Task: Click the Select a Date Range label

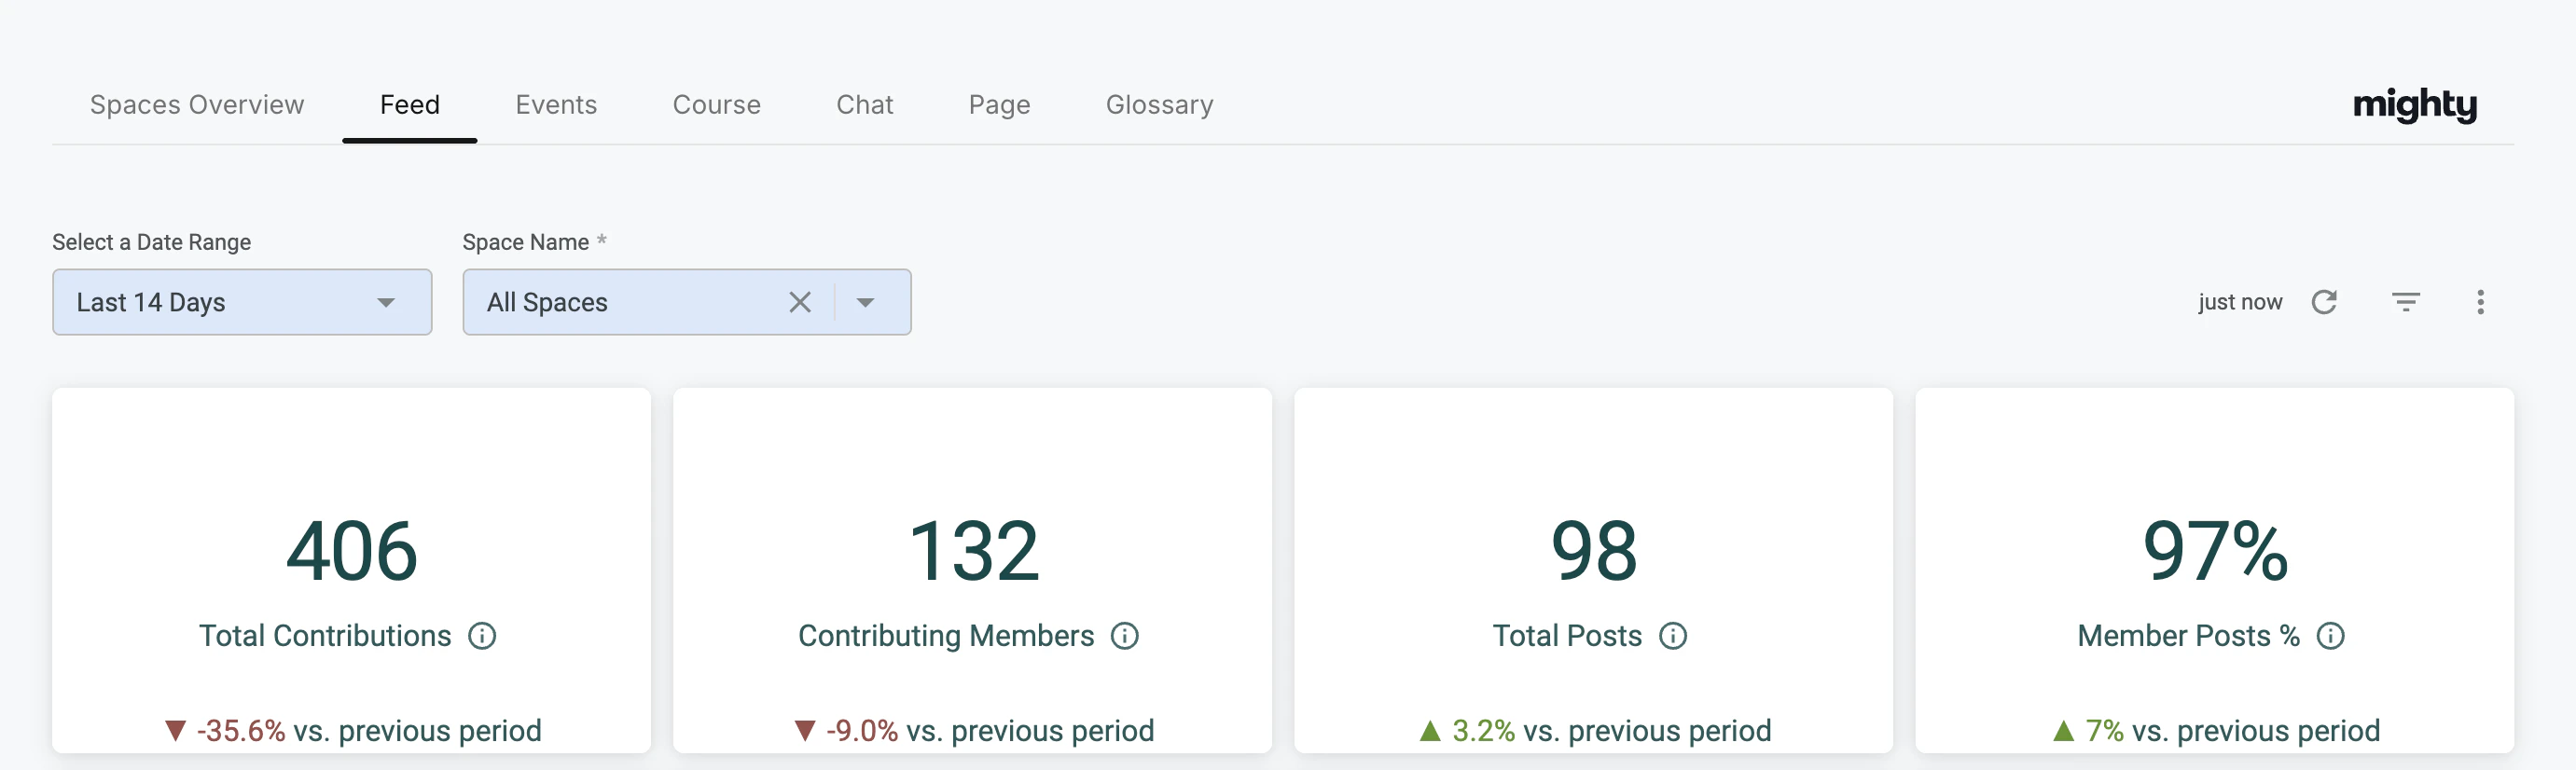Action: coord(152,242)
